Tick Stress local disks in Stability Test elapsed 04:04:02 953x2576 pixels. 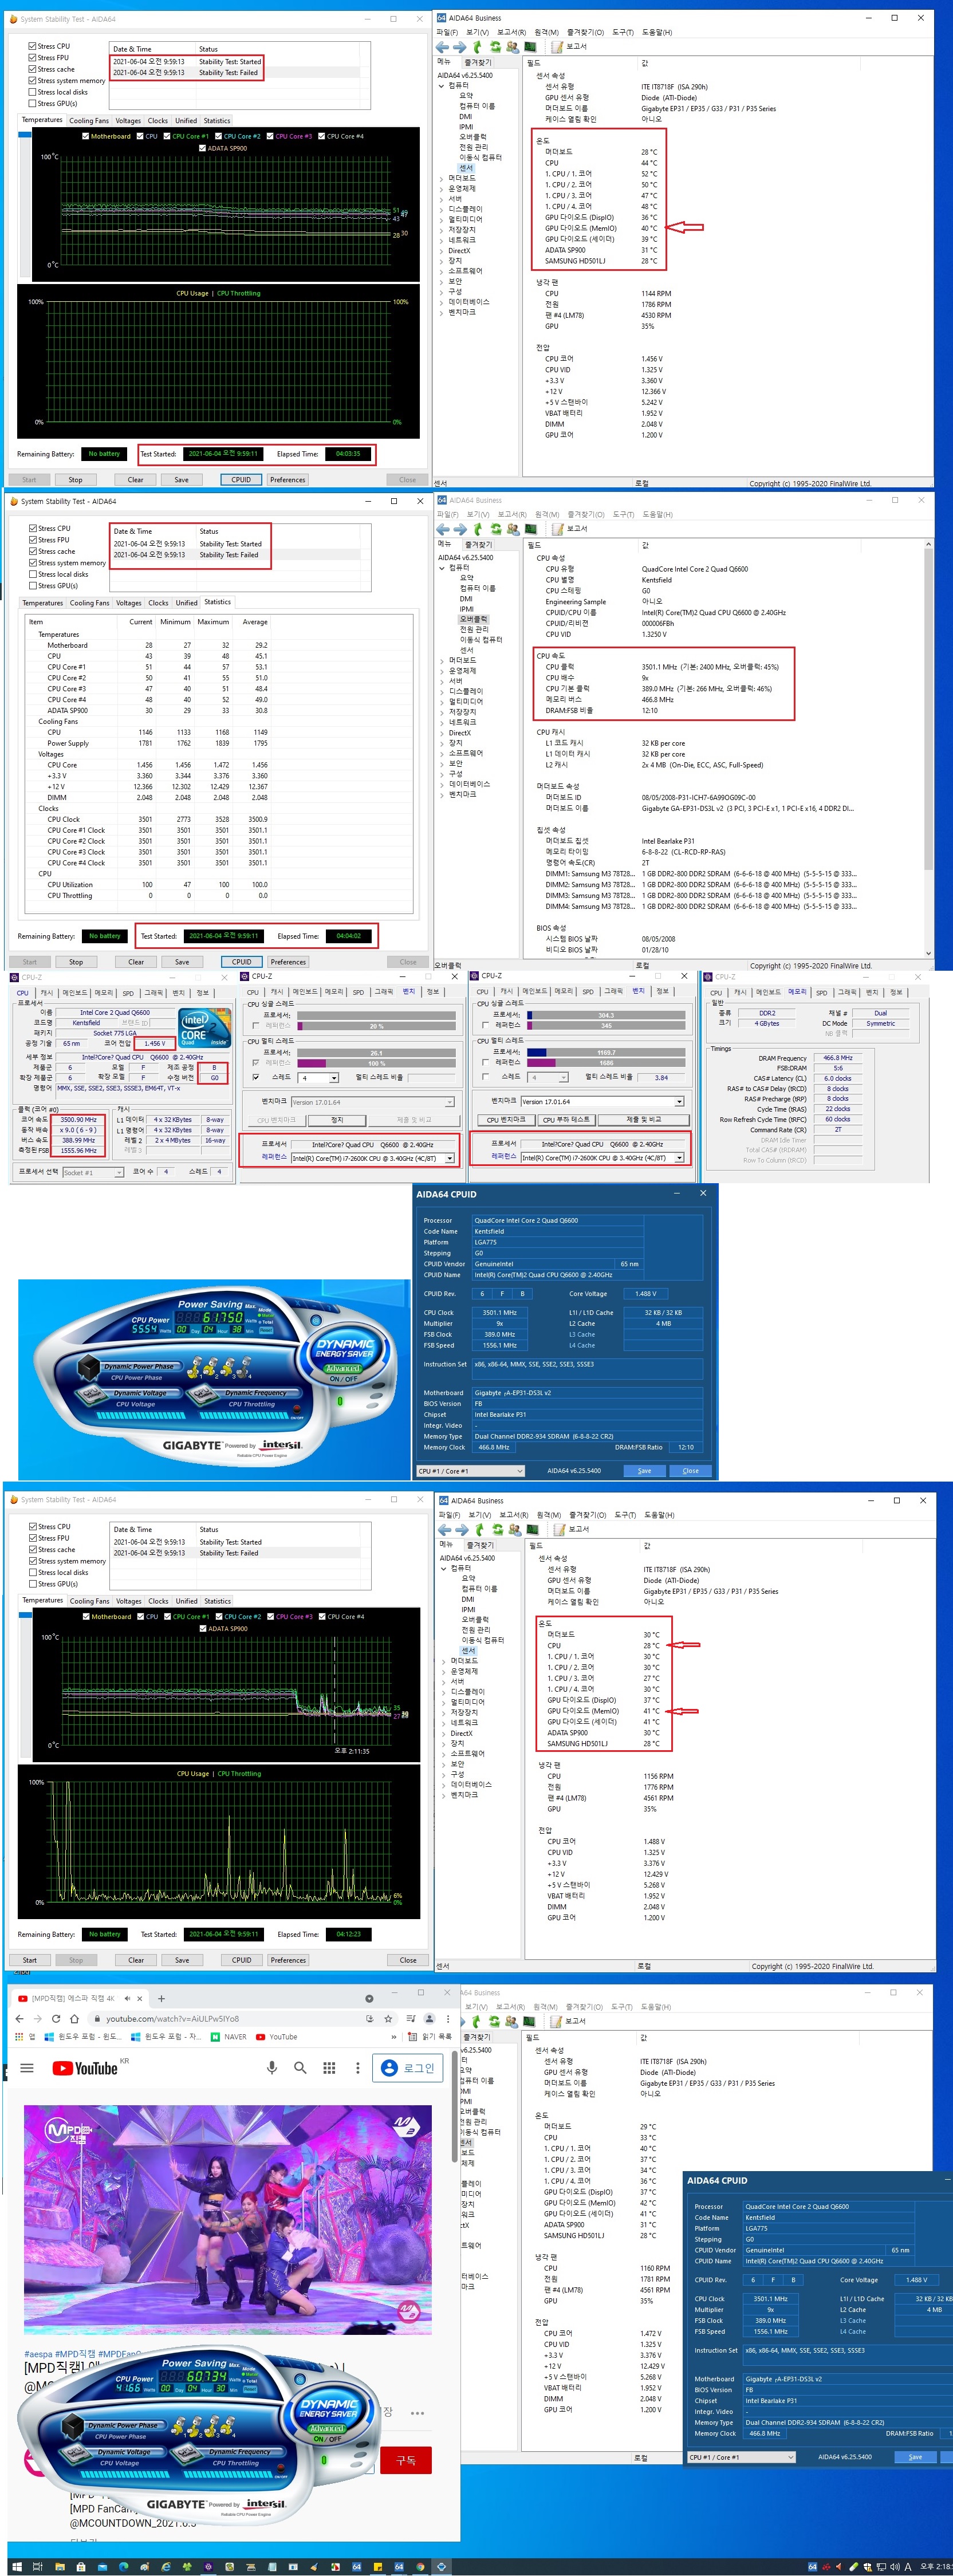[x=33, y=575]
